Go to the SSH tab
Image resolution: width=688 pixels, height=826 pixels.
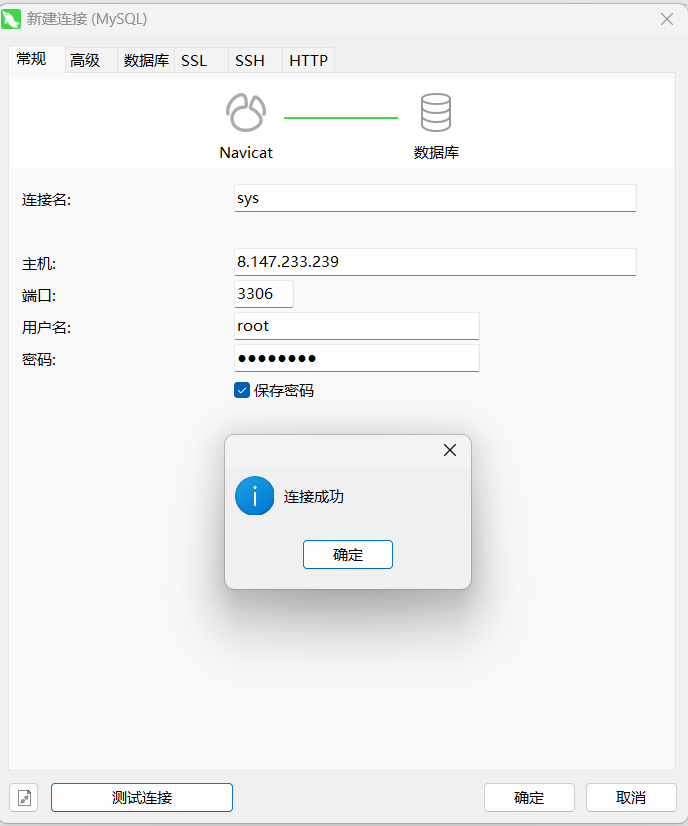point(250,60)
